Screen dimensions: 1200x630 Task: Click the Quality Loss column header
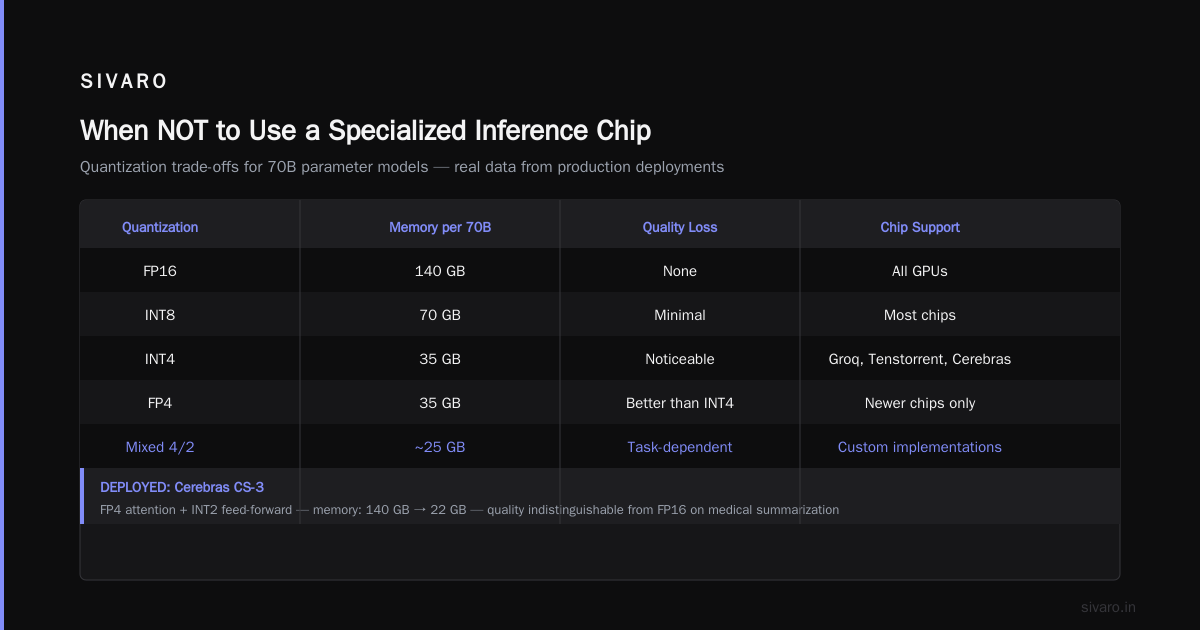tap(680, 227)
